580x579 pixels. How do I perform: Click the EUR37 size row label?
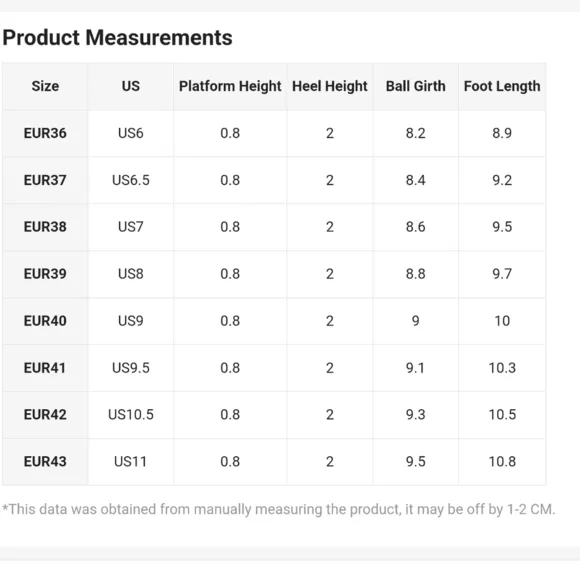pos(45,180)
